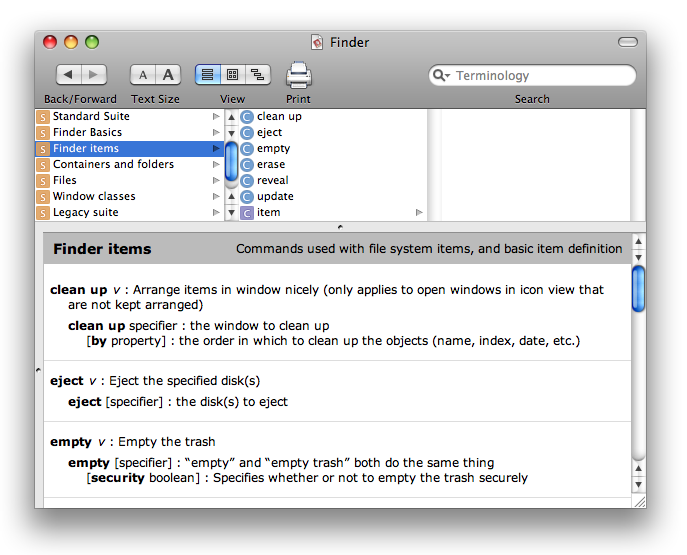
Task: Select the Finder Basics suite
Action: pos(129,132)
